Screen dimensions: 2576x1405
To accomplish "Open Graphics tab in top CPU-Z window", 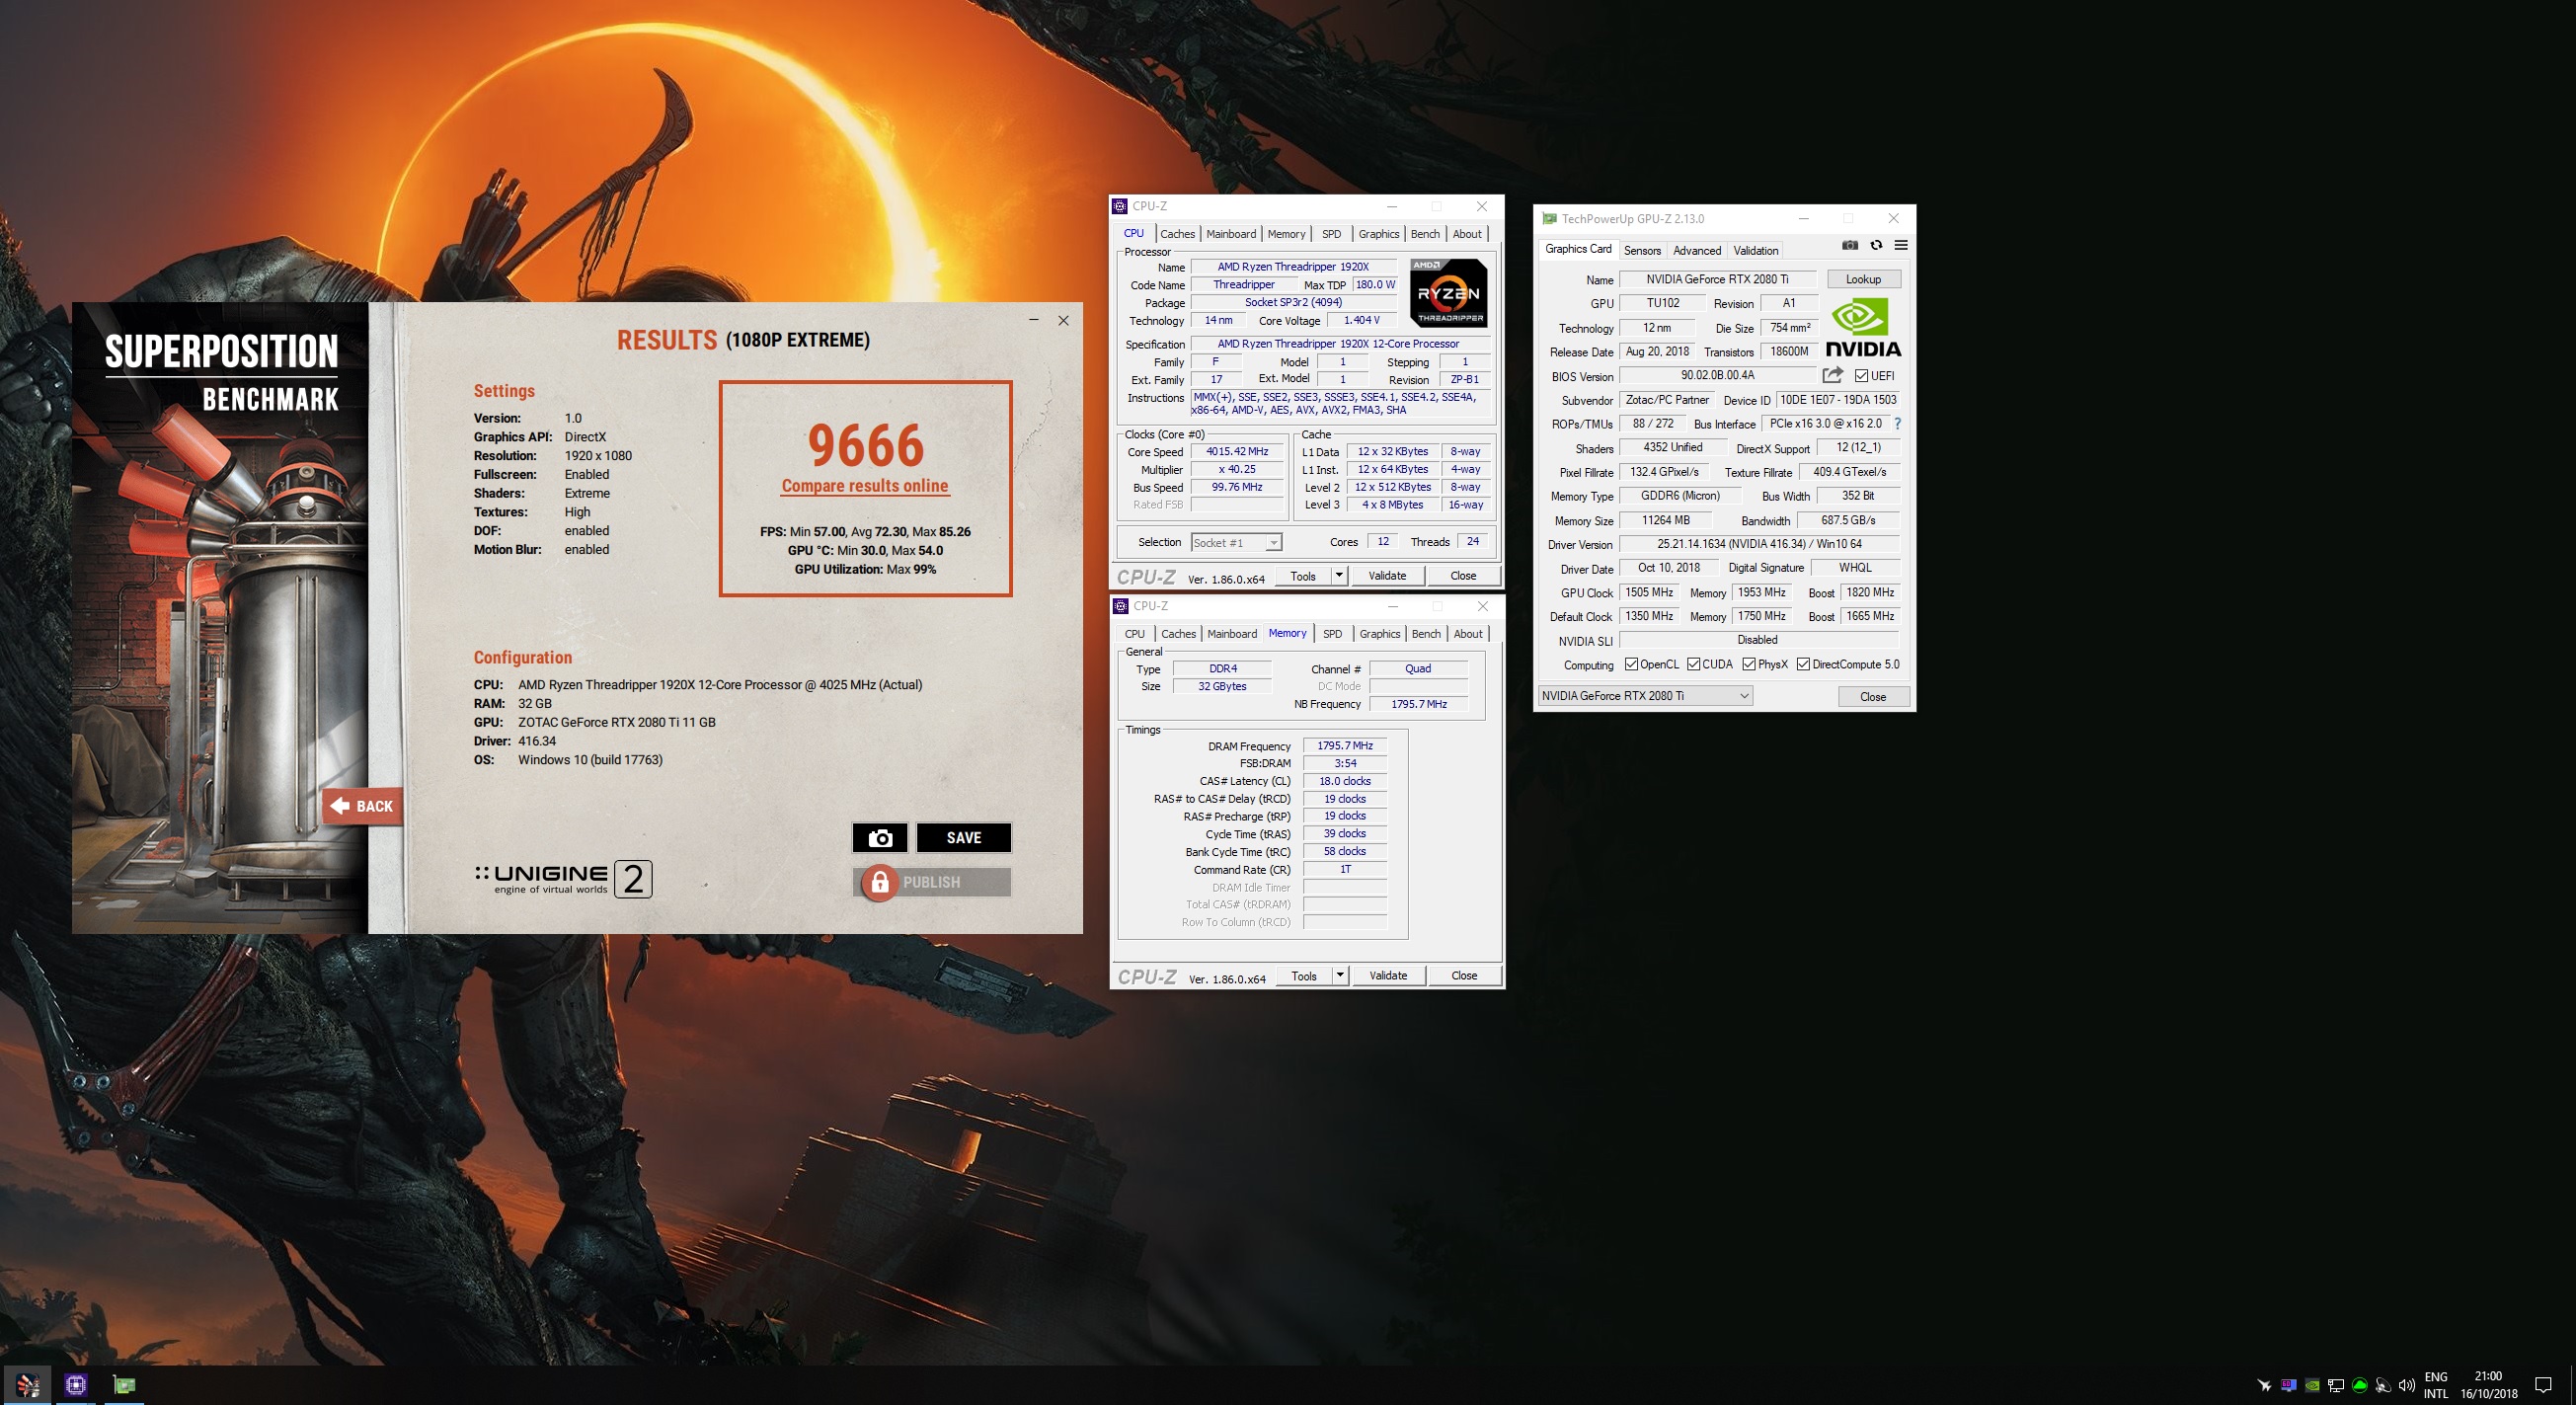I will click(1379, 234).
